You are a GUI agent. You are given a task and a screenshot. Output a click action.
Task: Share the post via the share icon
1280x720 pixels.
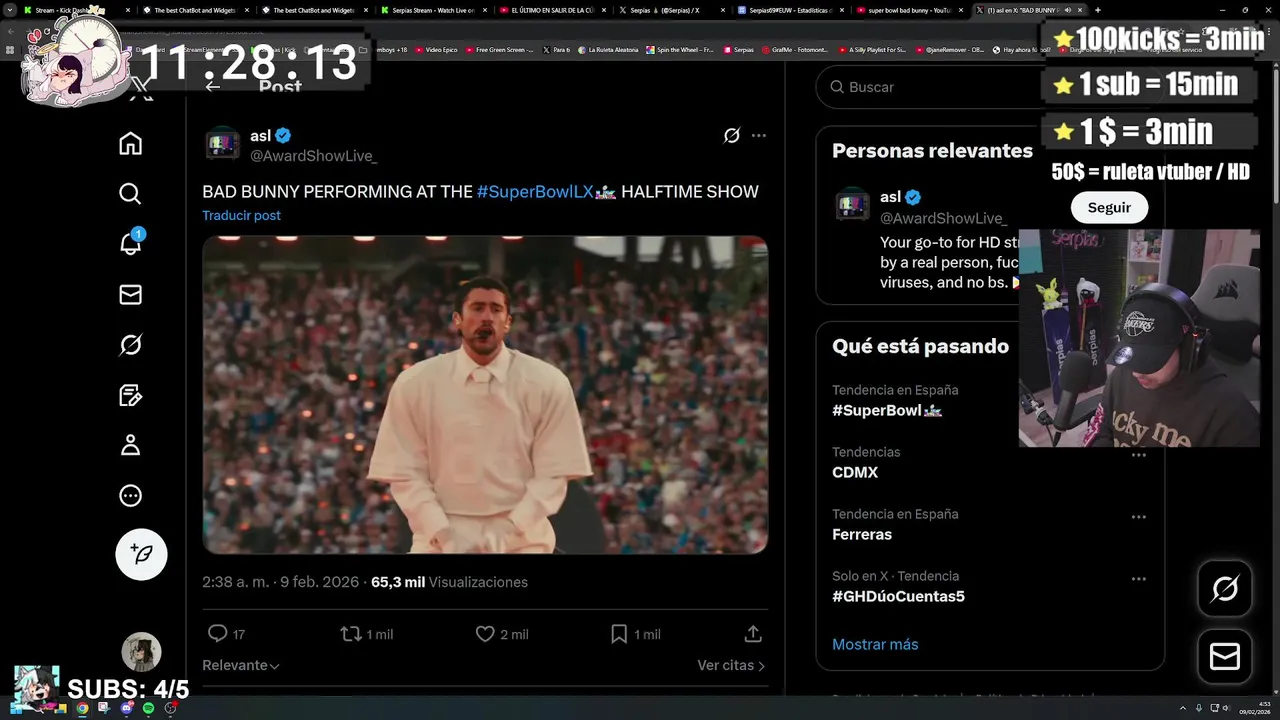pos(753,634)
